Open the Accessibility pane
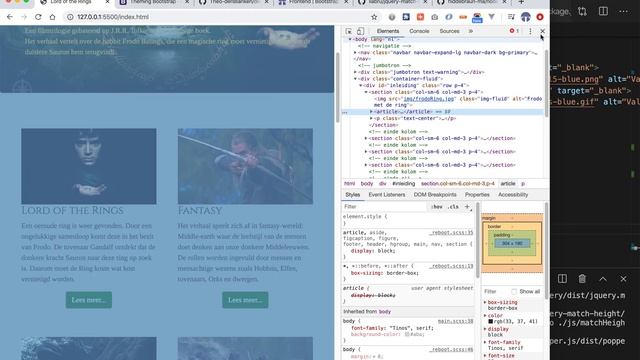The width and height of the screenshot is (640, 360). 513,195
